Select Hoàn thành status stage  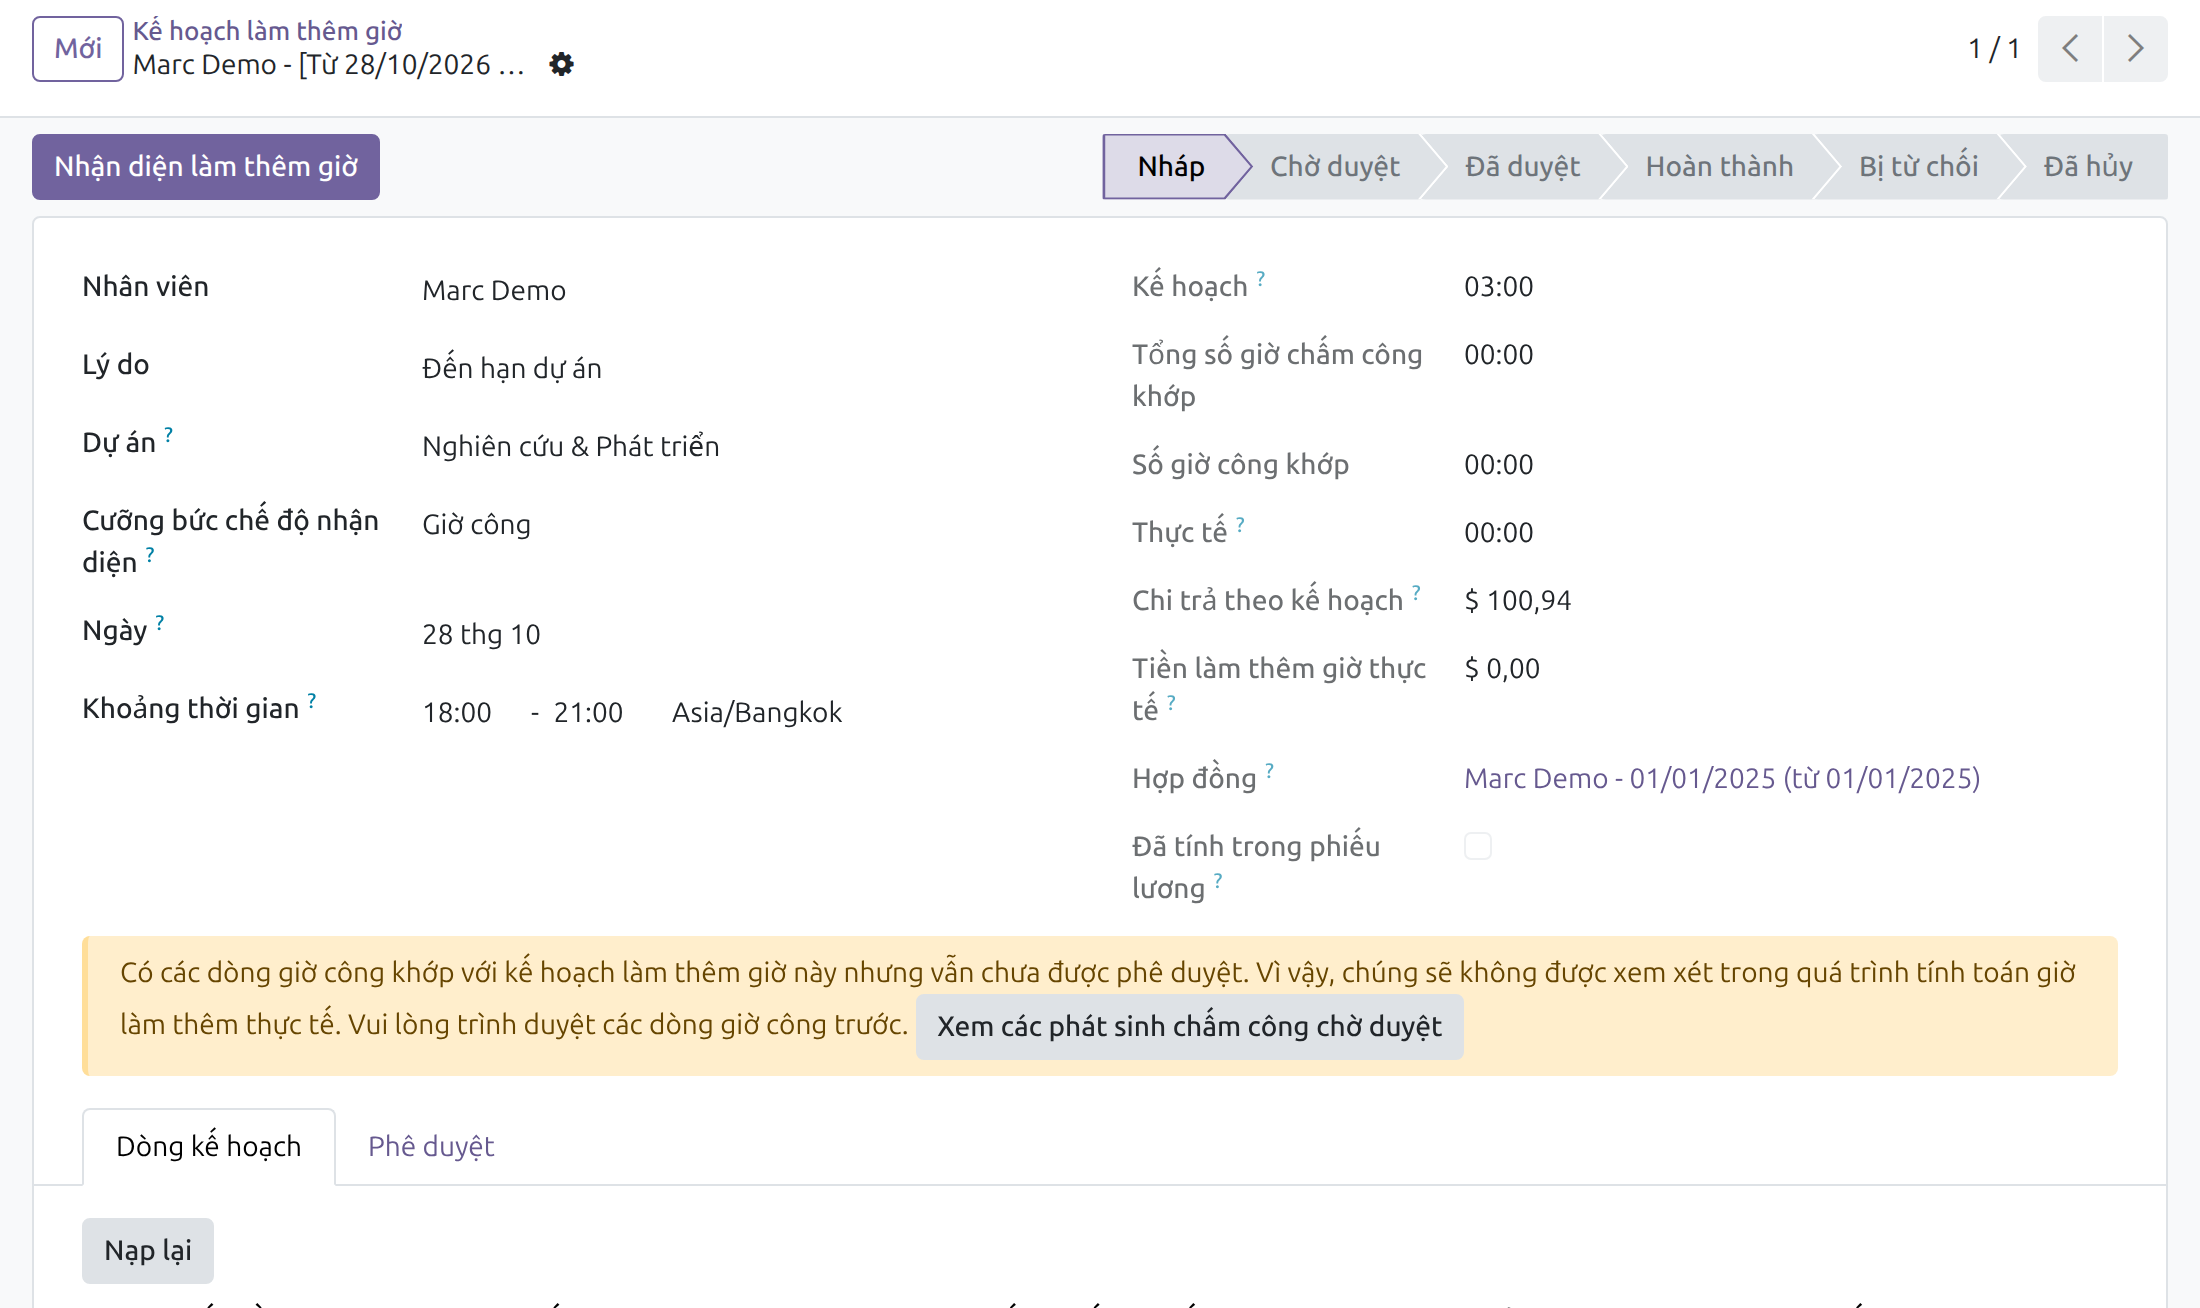coord(1719,166)
